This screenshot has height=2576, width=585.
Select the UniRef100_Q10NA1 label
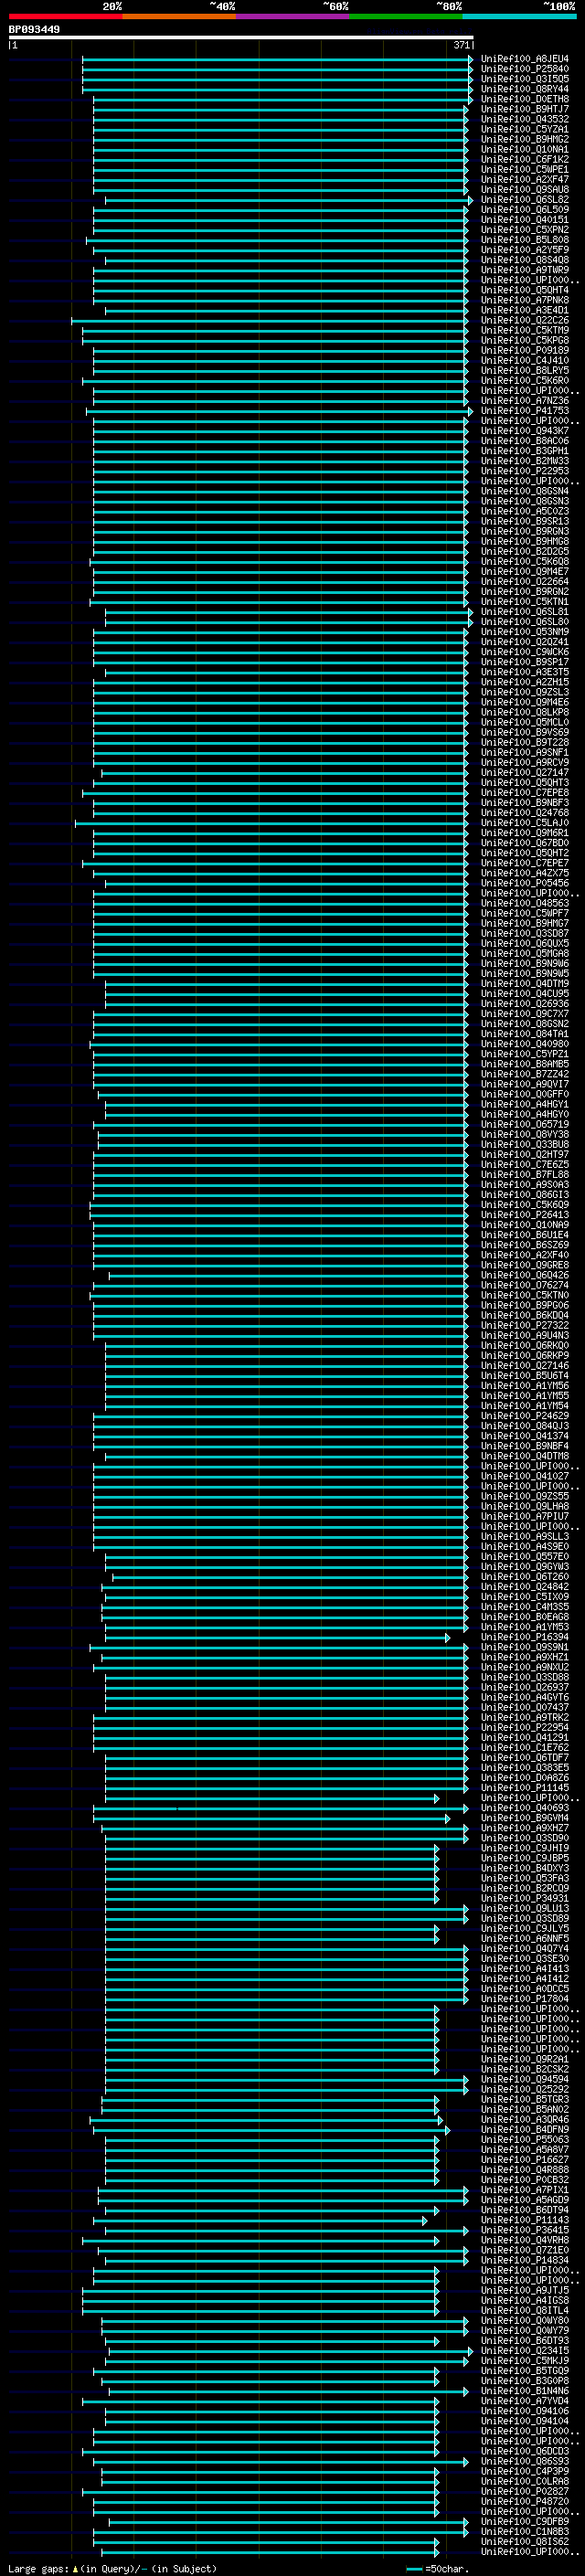click(525, 150)
